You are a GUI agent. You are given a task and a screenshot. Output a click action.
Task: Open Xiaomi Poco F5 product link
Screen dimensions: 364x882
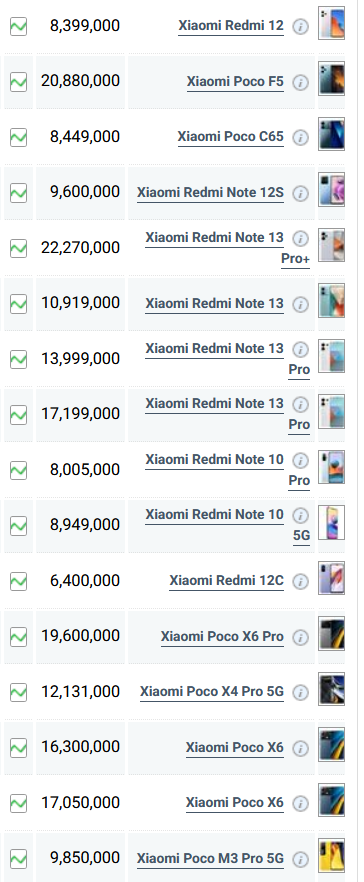pos(235,82)
